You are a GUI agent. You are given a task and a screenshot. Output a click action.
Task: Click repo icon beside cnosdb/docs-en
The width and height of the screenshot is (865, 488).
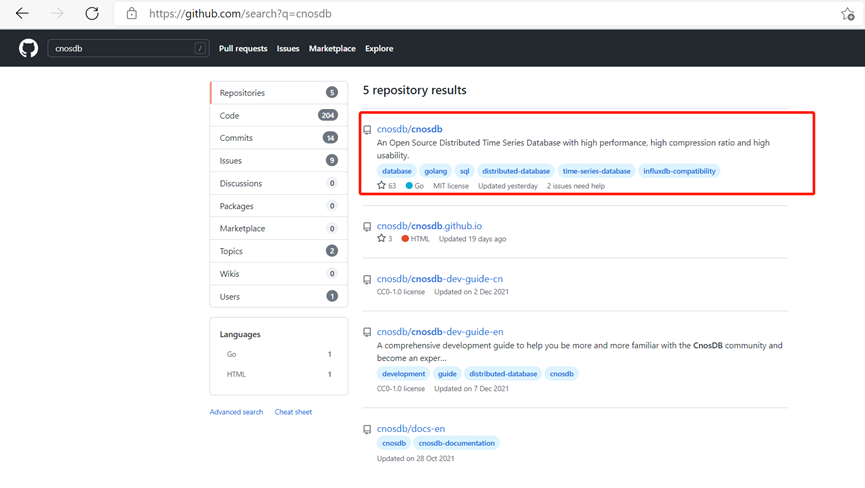click(367, 430)
